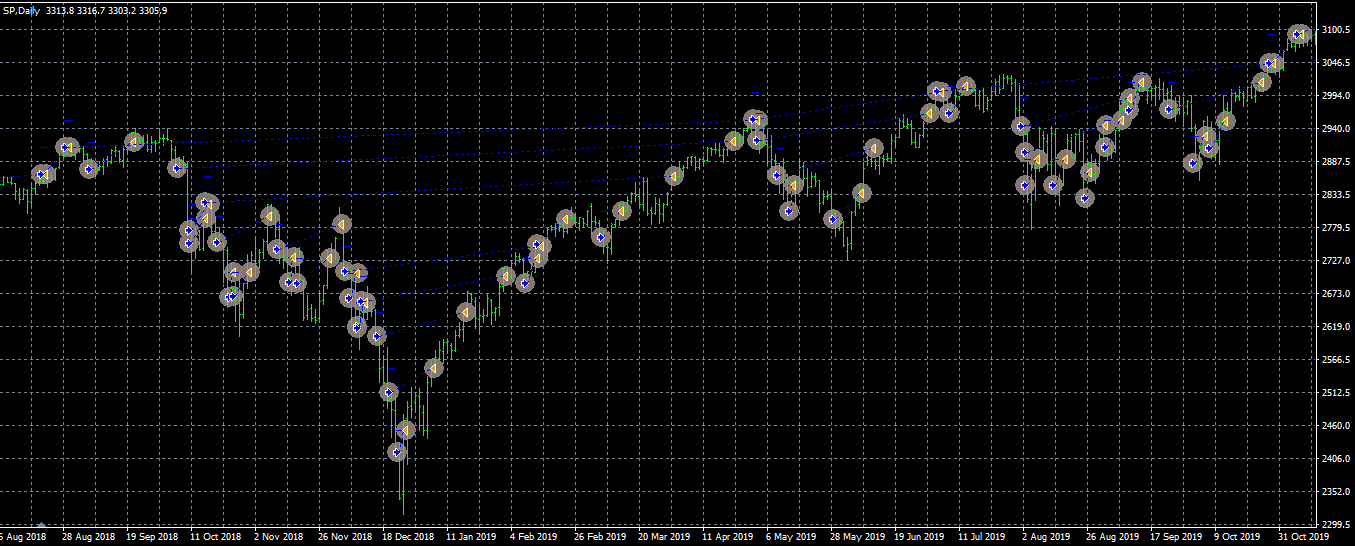Click the 26 Nov 2018 date label
1355x546 pixels.
[x=344, y=538]
